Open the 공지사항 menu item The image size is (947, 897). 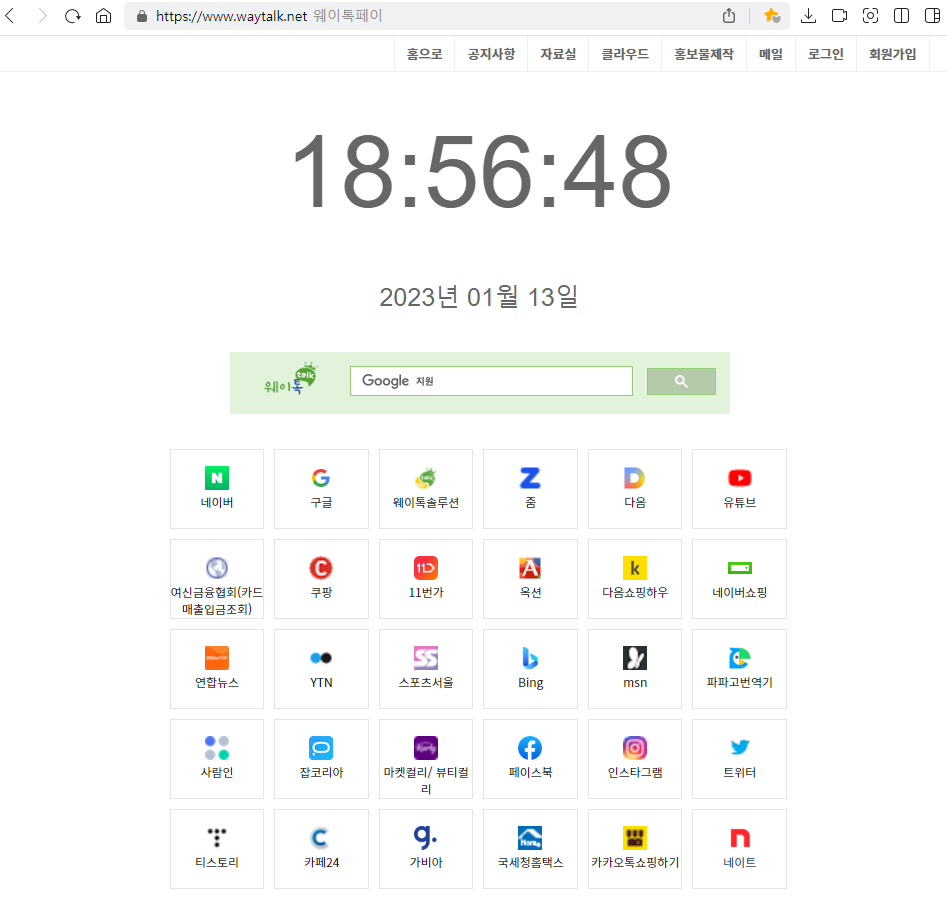point(491,54)
